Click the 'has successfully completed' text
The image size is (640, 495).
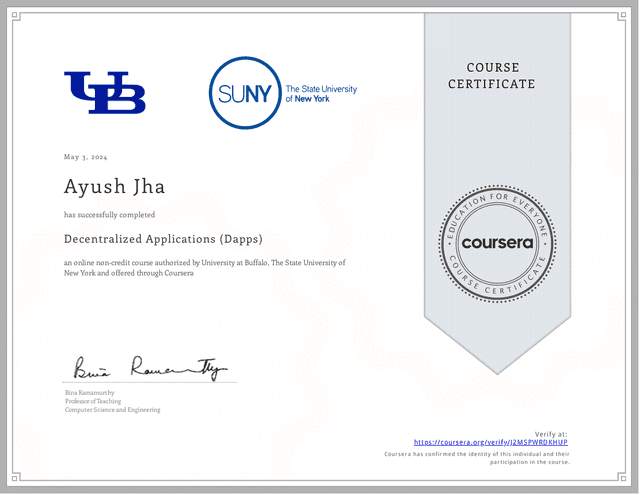click(109, 215)
